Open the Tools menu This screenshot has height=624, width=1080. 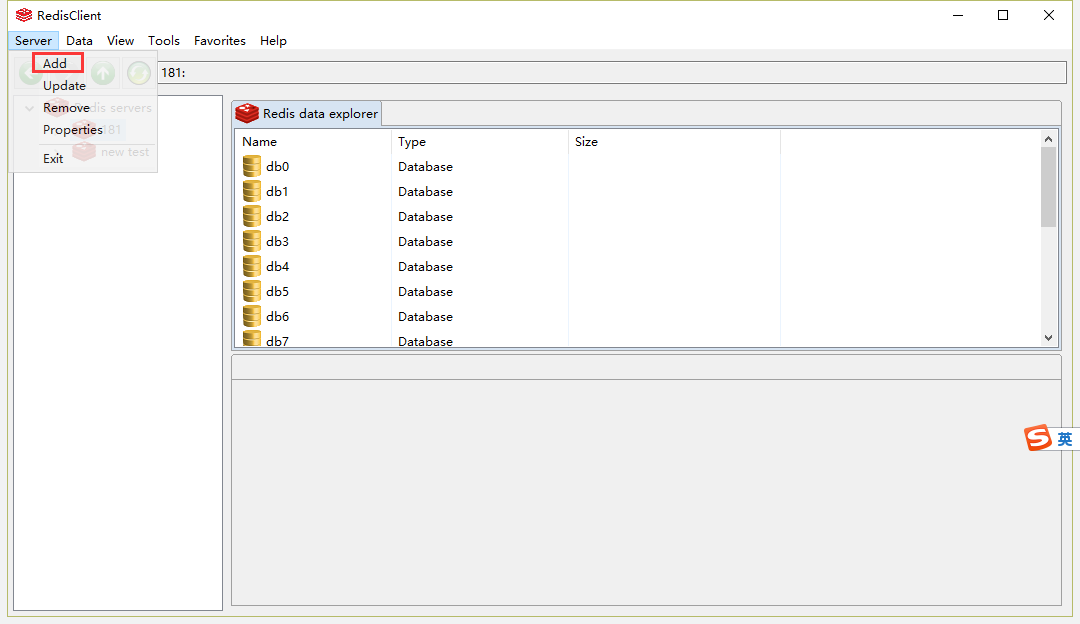coord(163,41)
